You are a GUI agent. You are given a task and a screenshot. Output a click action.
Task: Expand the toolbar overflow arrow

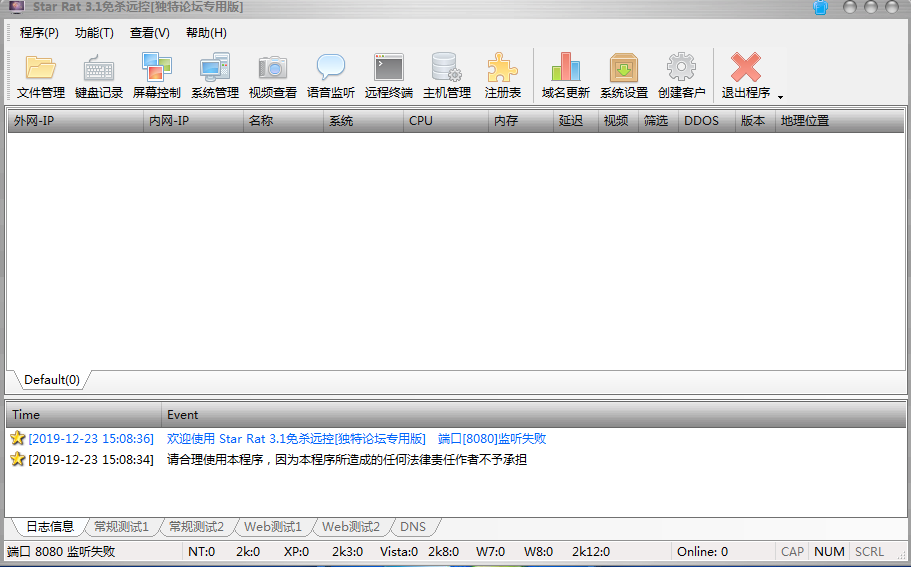pos(780,97)
